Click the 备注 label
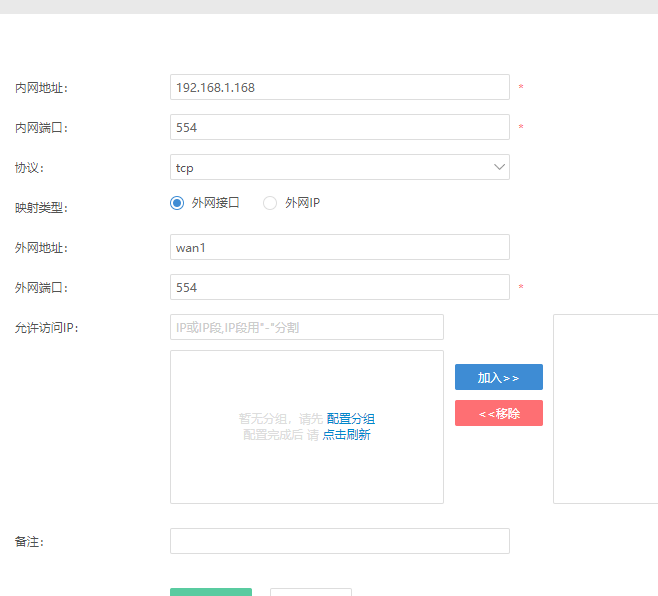Screen dimensions: 658x596 click(29, 541)
